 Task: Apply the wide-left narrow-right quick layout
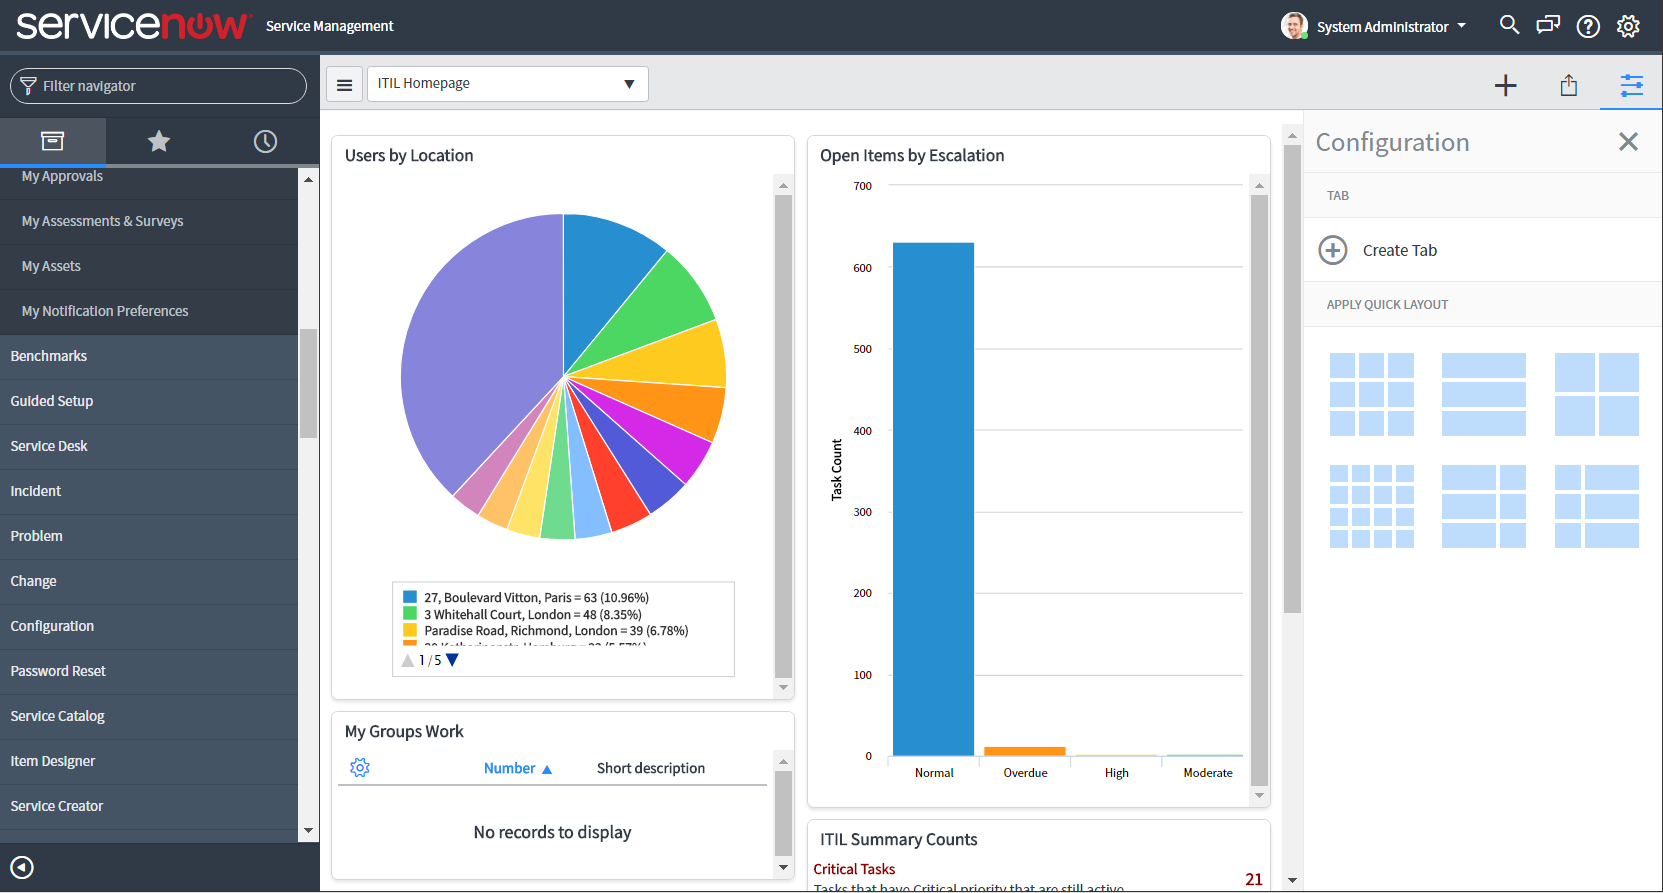pos(1484,506)
